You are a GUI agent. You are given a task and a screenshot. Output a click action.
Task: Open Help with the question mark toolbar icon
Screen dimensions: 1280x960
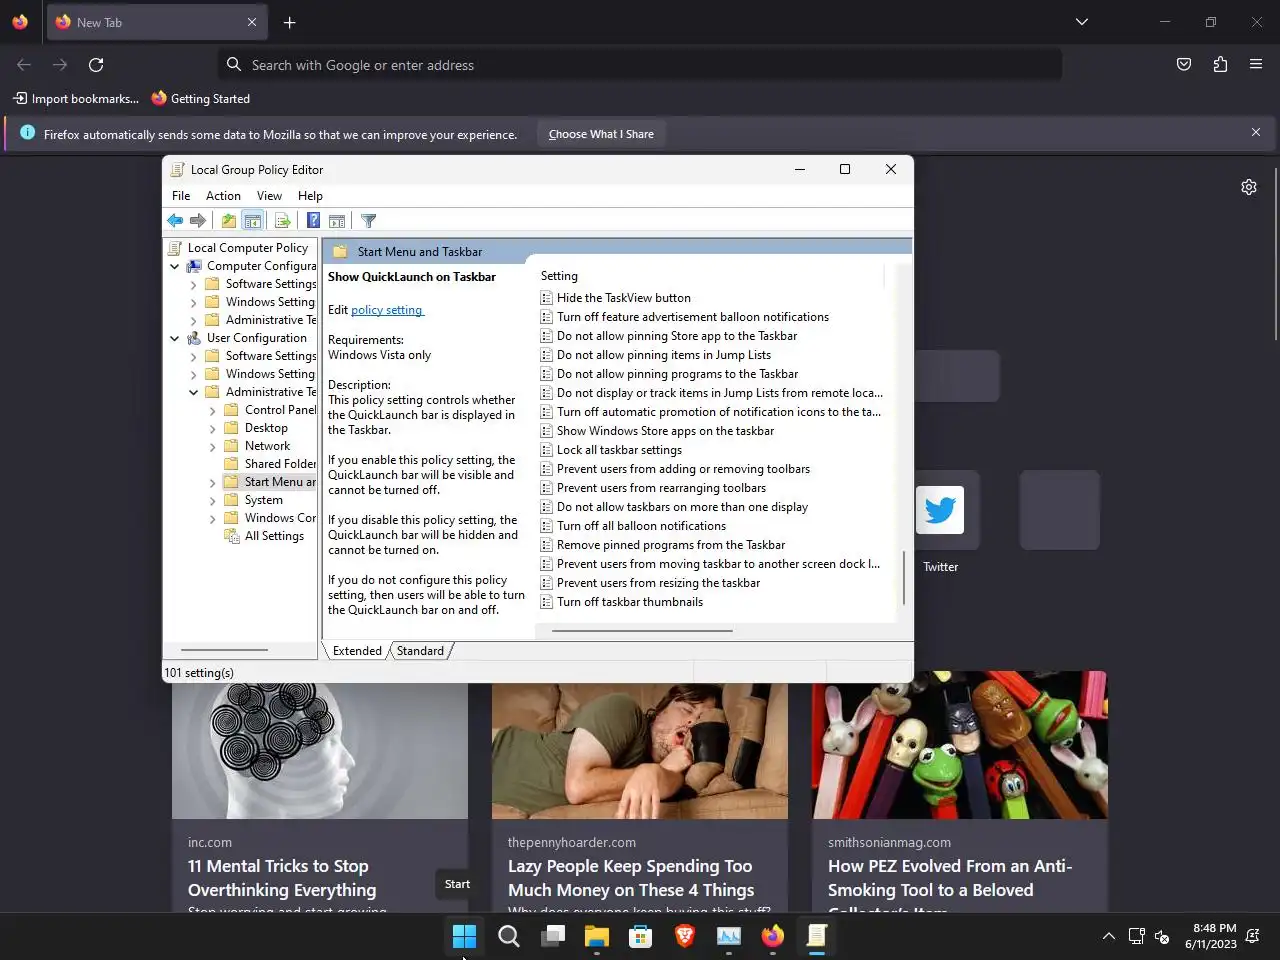(313, 221)
